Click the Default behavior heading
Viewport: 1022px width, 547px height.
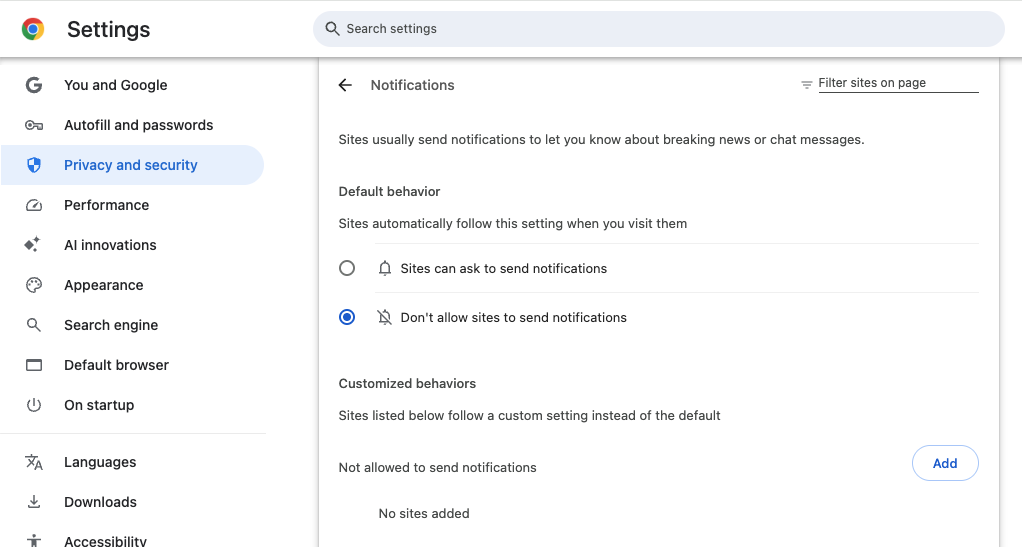click(x=389, y=192)
